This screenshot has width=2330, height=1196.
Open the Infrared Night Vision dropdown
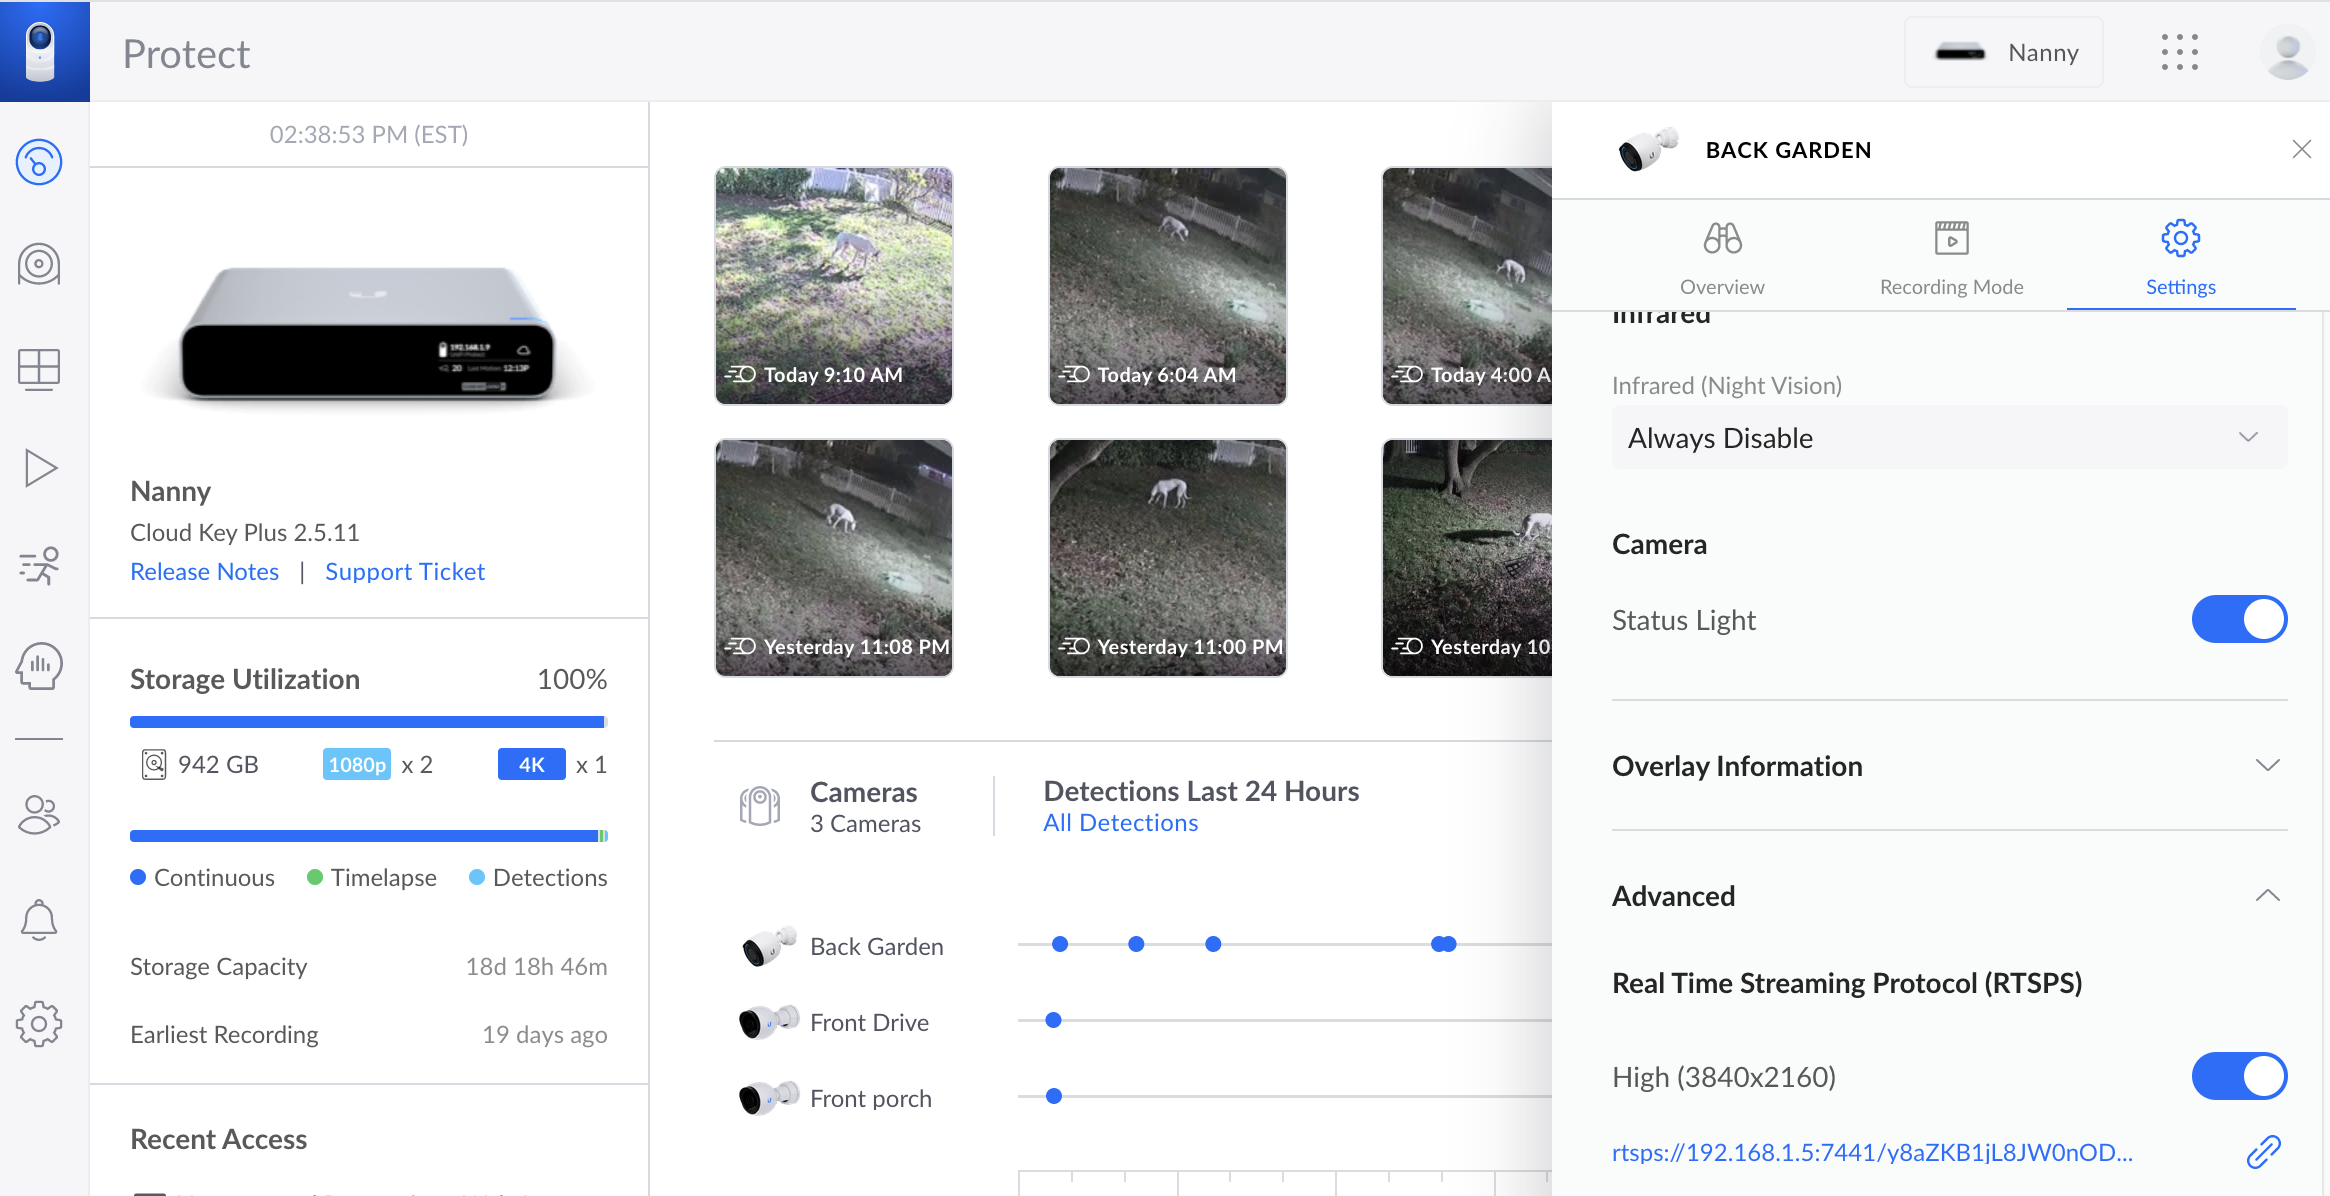1948,438
